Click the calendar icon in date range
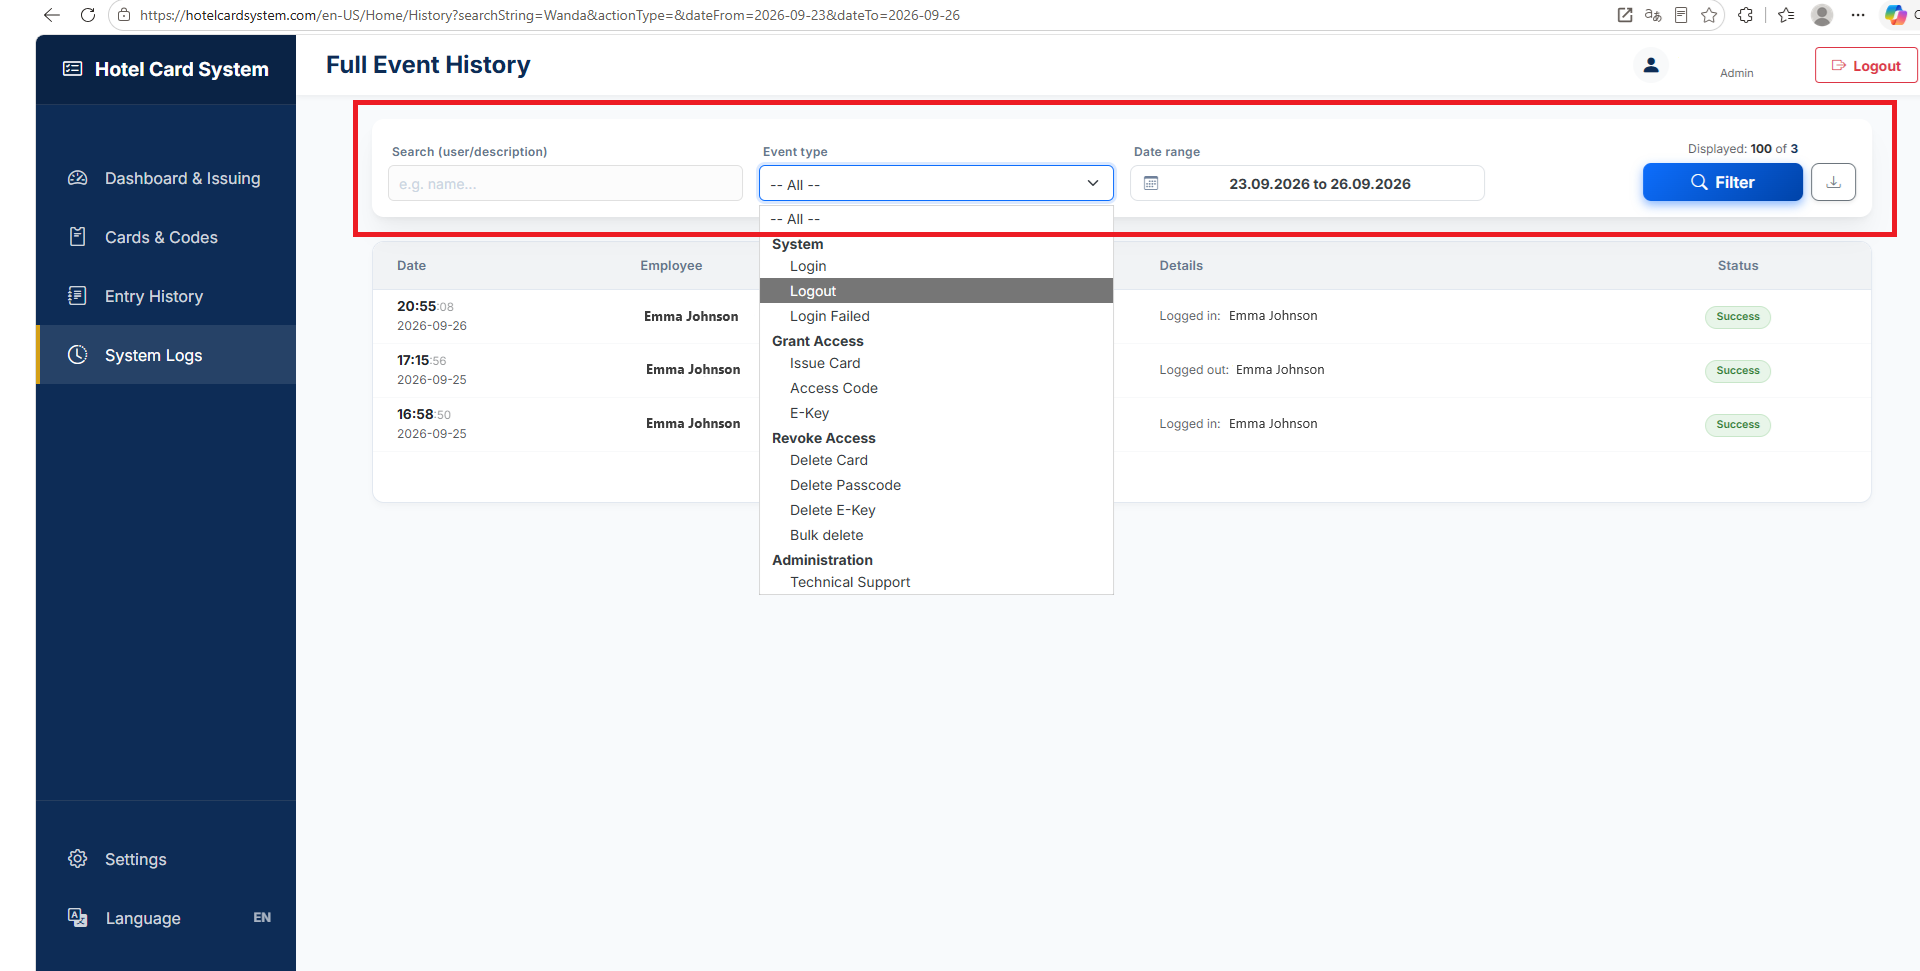The image size is (1920, 971). pyautogui.click(x=1151, y=184)
